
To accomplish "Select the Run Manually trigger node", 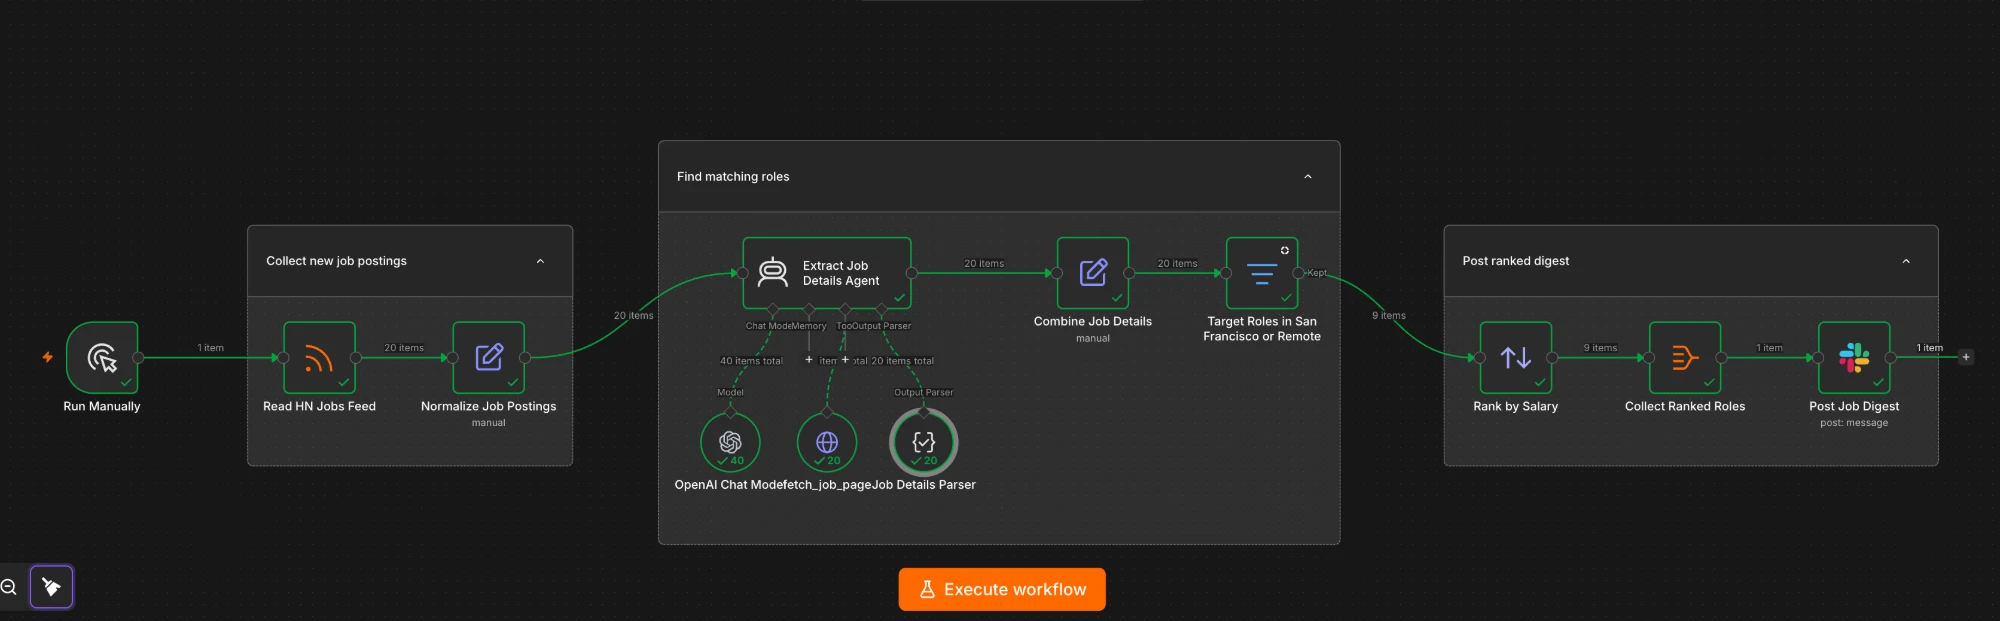I will point(102,357).
